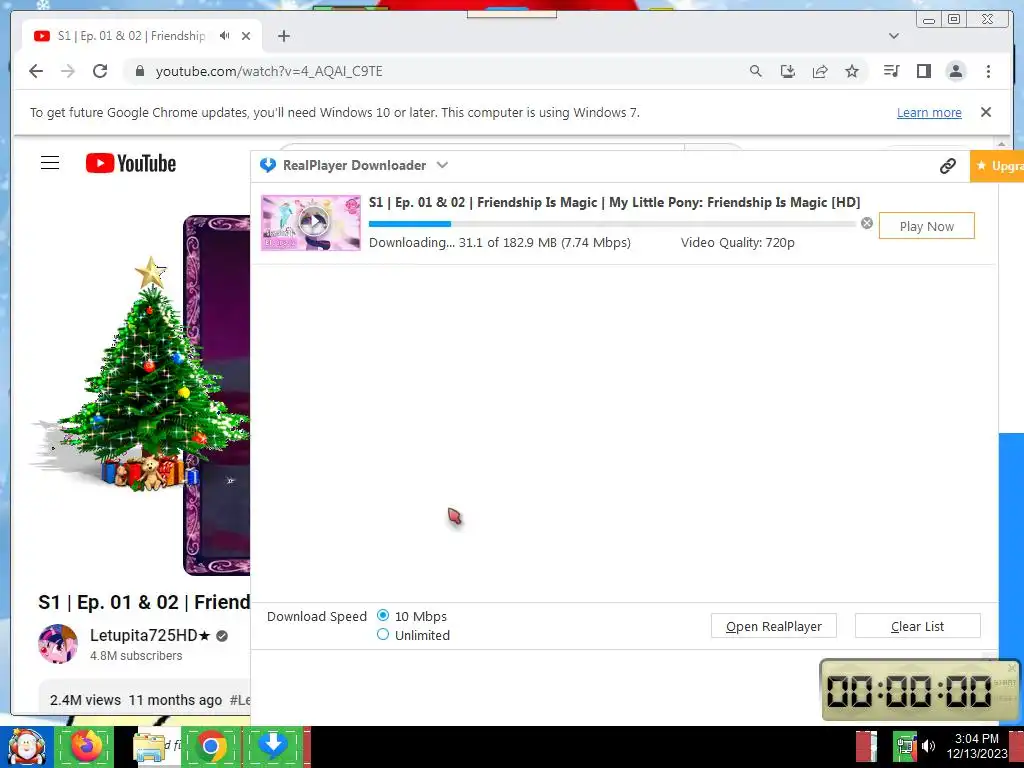The width and height of the screenshot is (1024, 768).
Task: Go to YouTube home via logo
Action: (131, 163)
